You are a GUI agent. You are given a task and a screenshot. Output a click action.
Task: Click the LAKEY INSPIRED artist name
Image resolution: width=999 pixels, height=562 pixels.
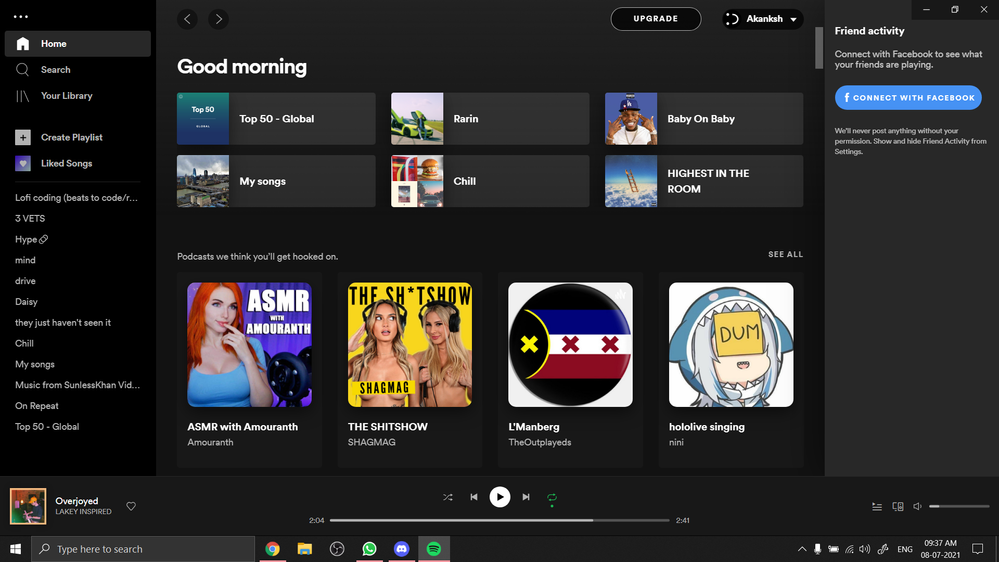click(x=83, y=512)
